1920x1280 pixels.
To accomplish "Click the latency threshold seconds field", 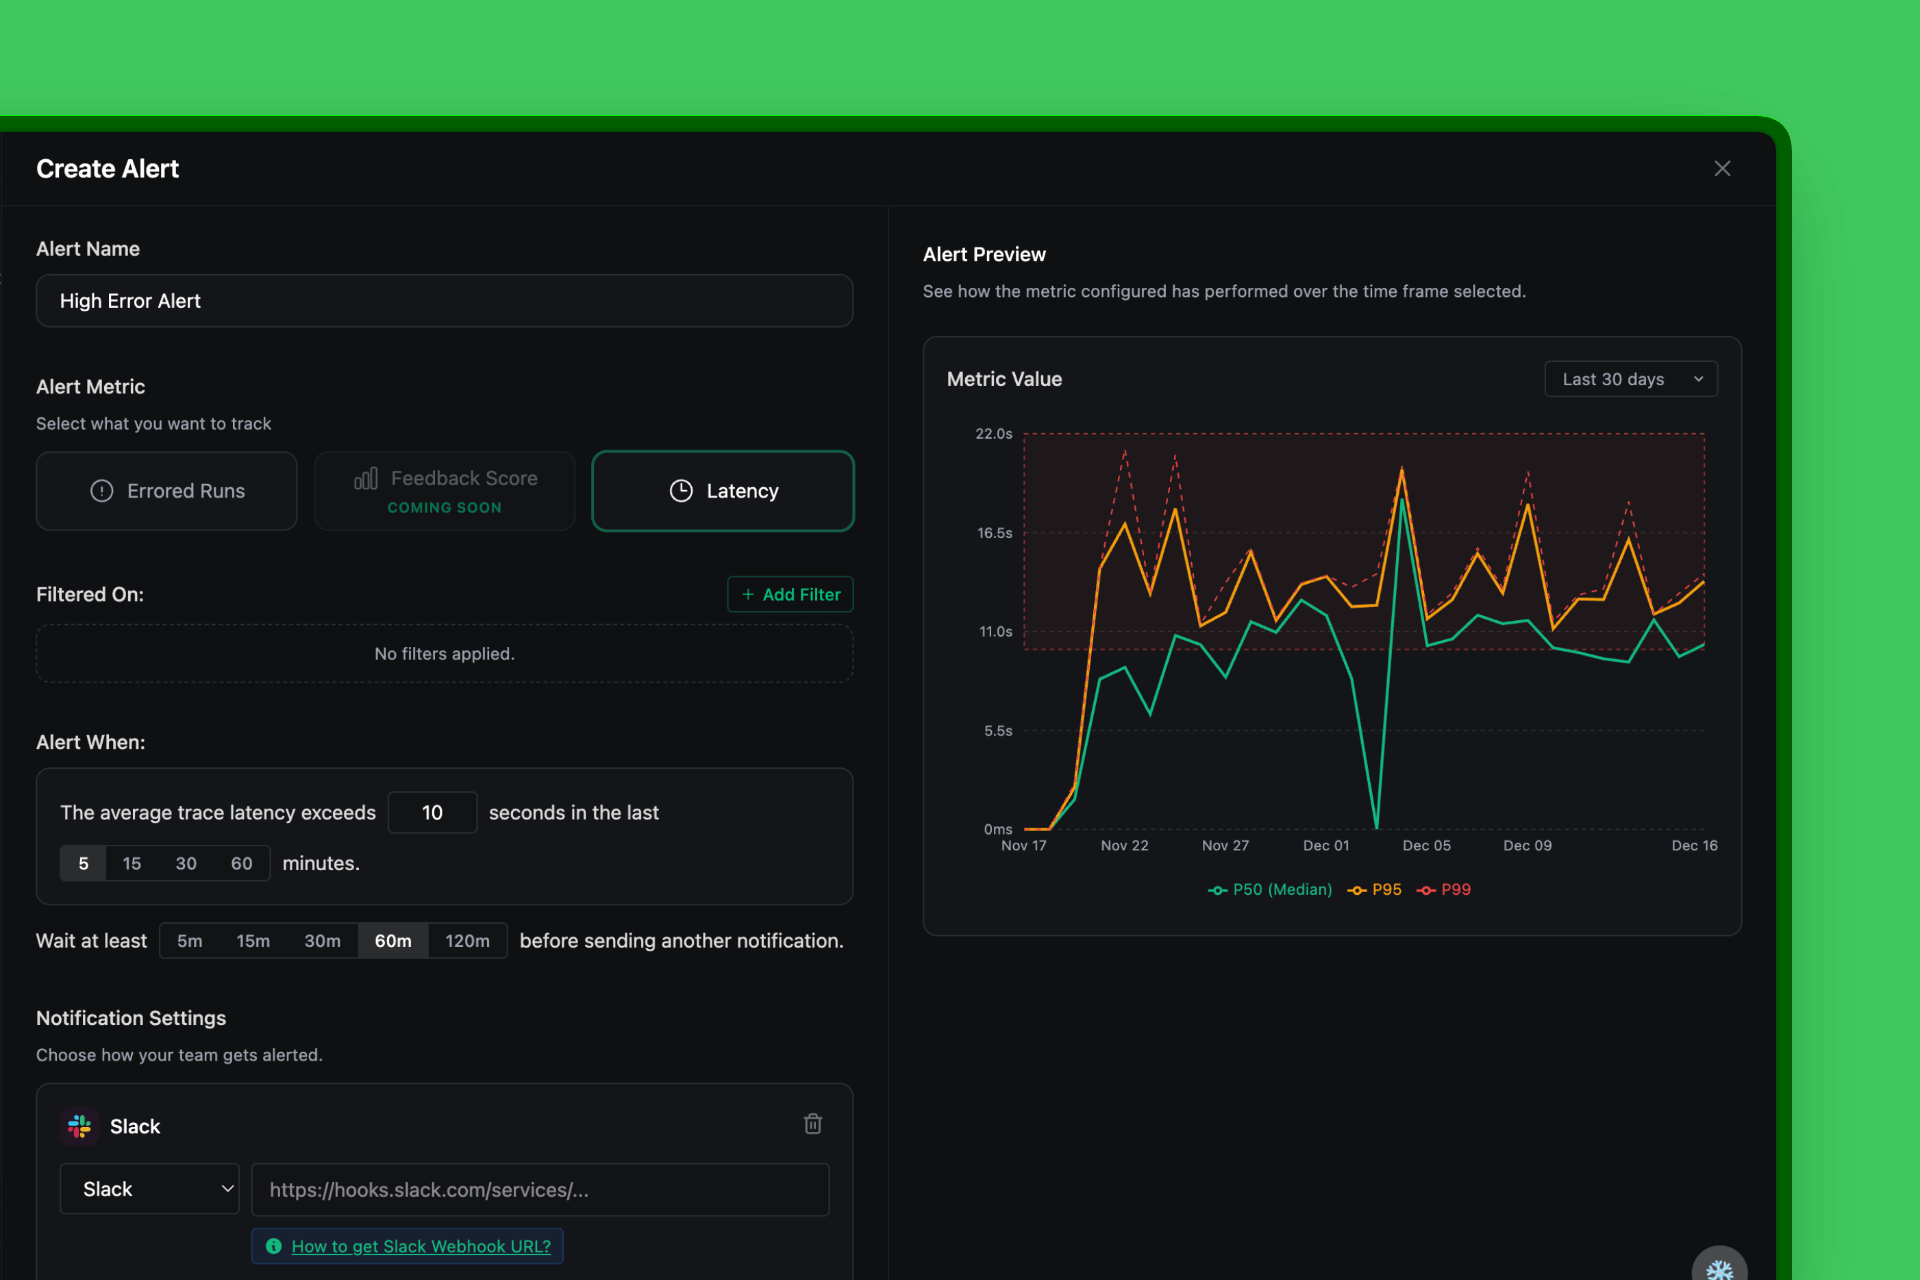I will point(432,813).
